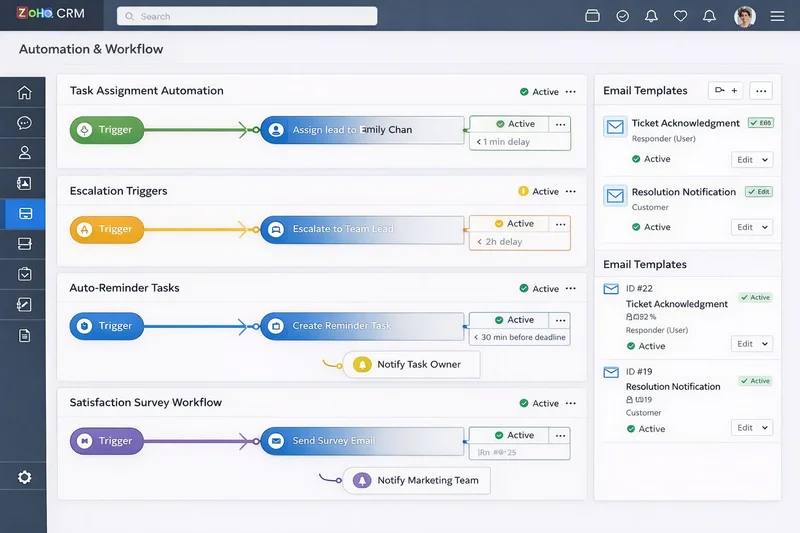Click the green Trigger node
Screen dimensions: 800x533
(107, 130)
